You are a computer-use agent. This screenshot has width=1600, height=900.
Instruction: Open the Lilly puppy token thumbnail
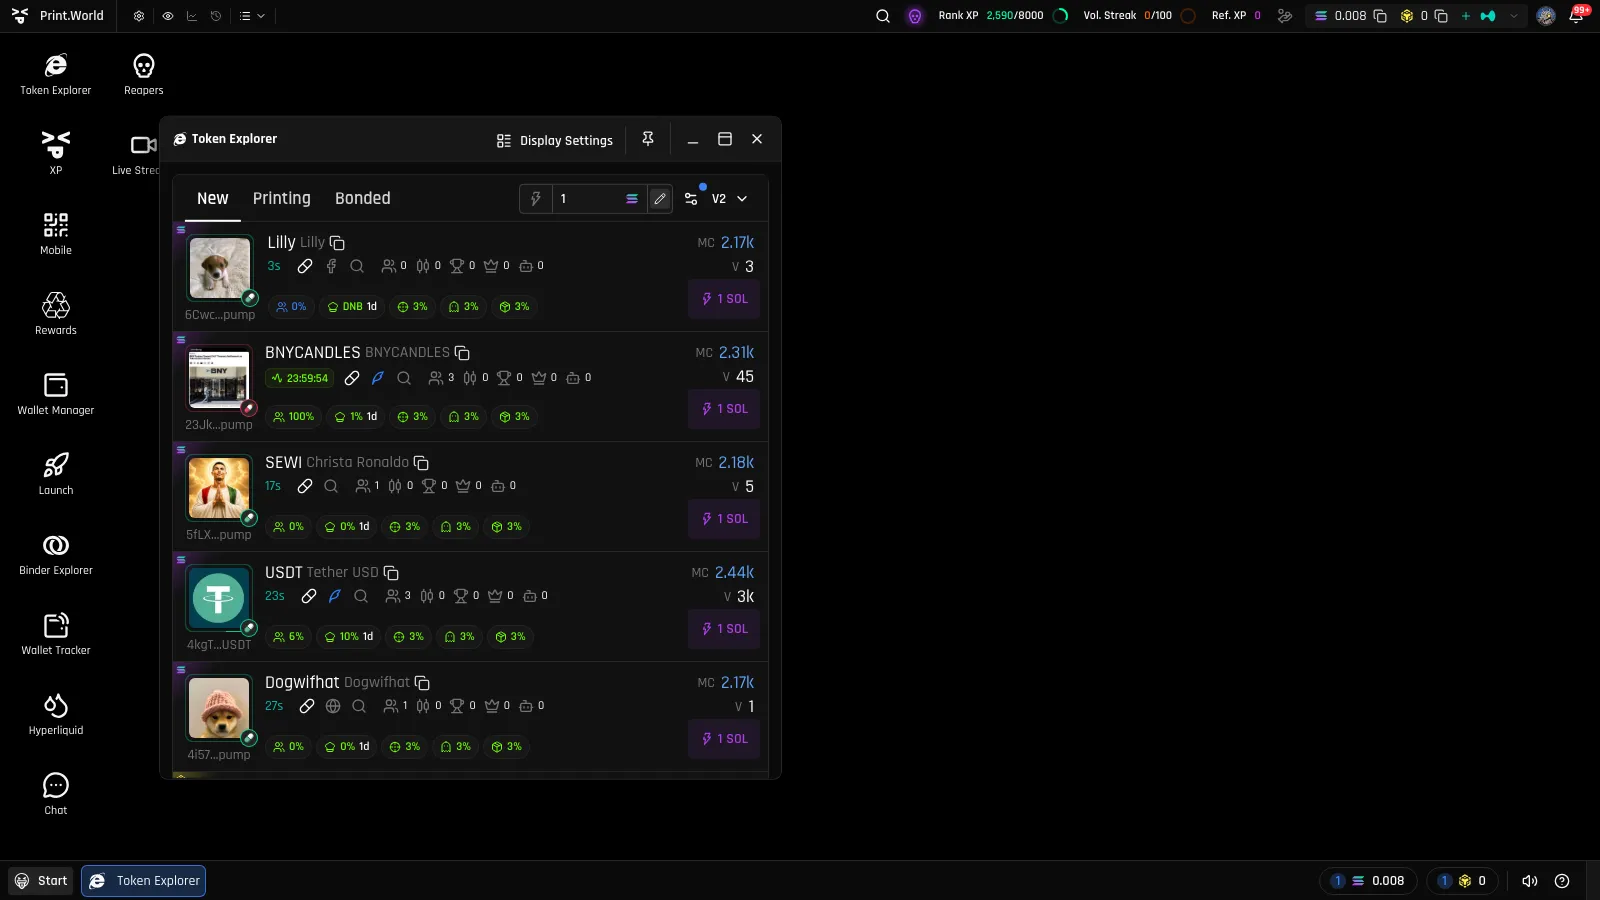(x=219, y=268)
